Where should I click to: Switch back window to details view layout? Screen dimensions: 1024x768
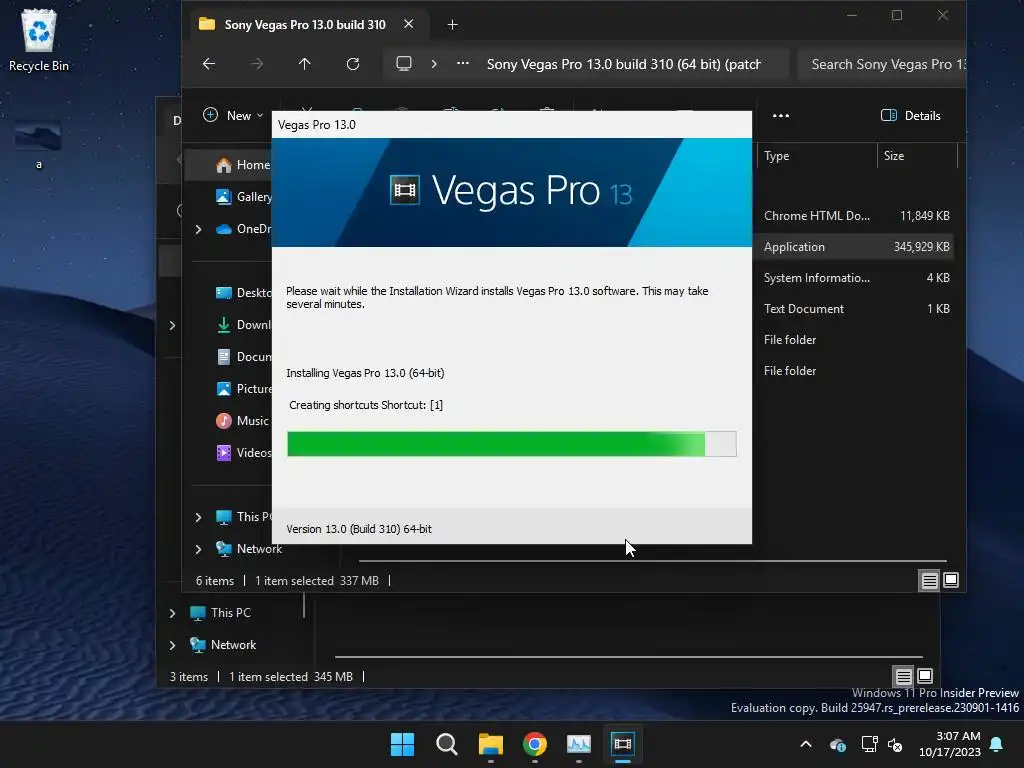[903, 676]
